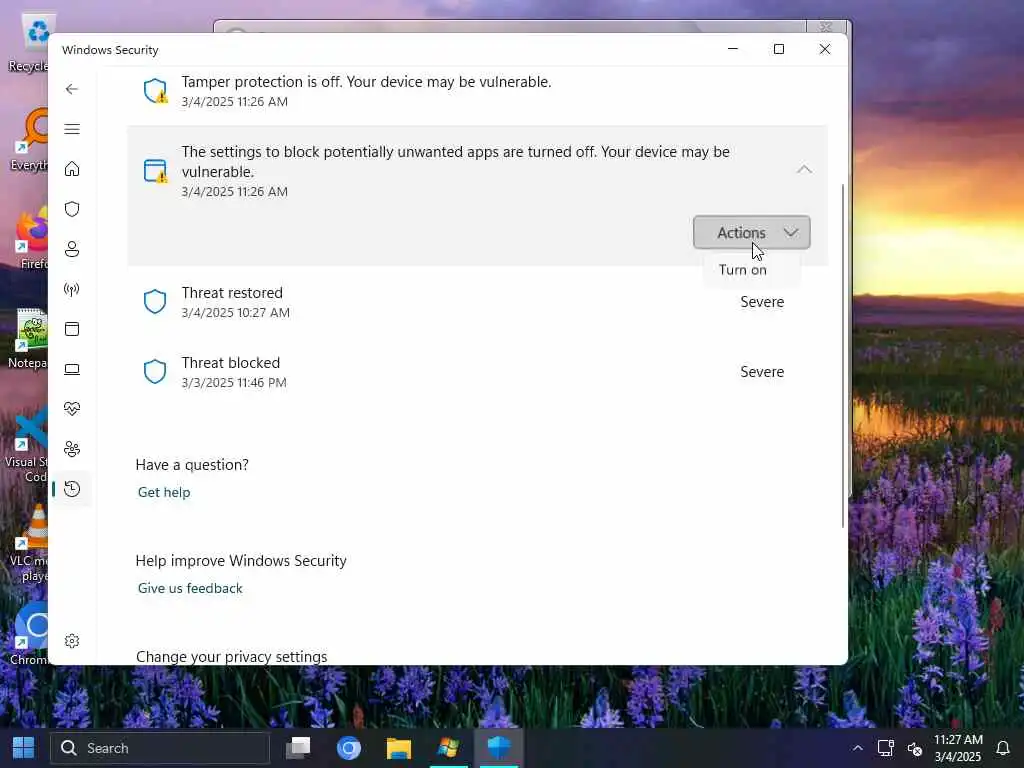Open Protection history clock icon
This screenshot has height=768, width=1024.
[72, 489]
